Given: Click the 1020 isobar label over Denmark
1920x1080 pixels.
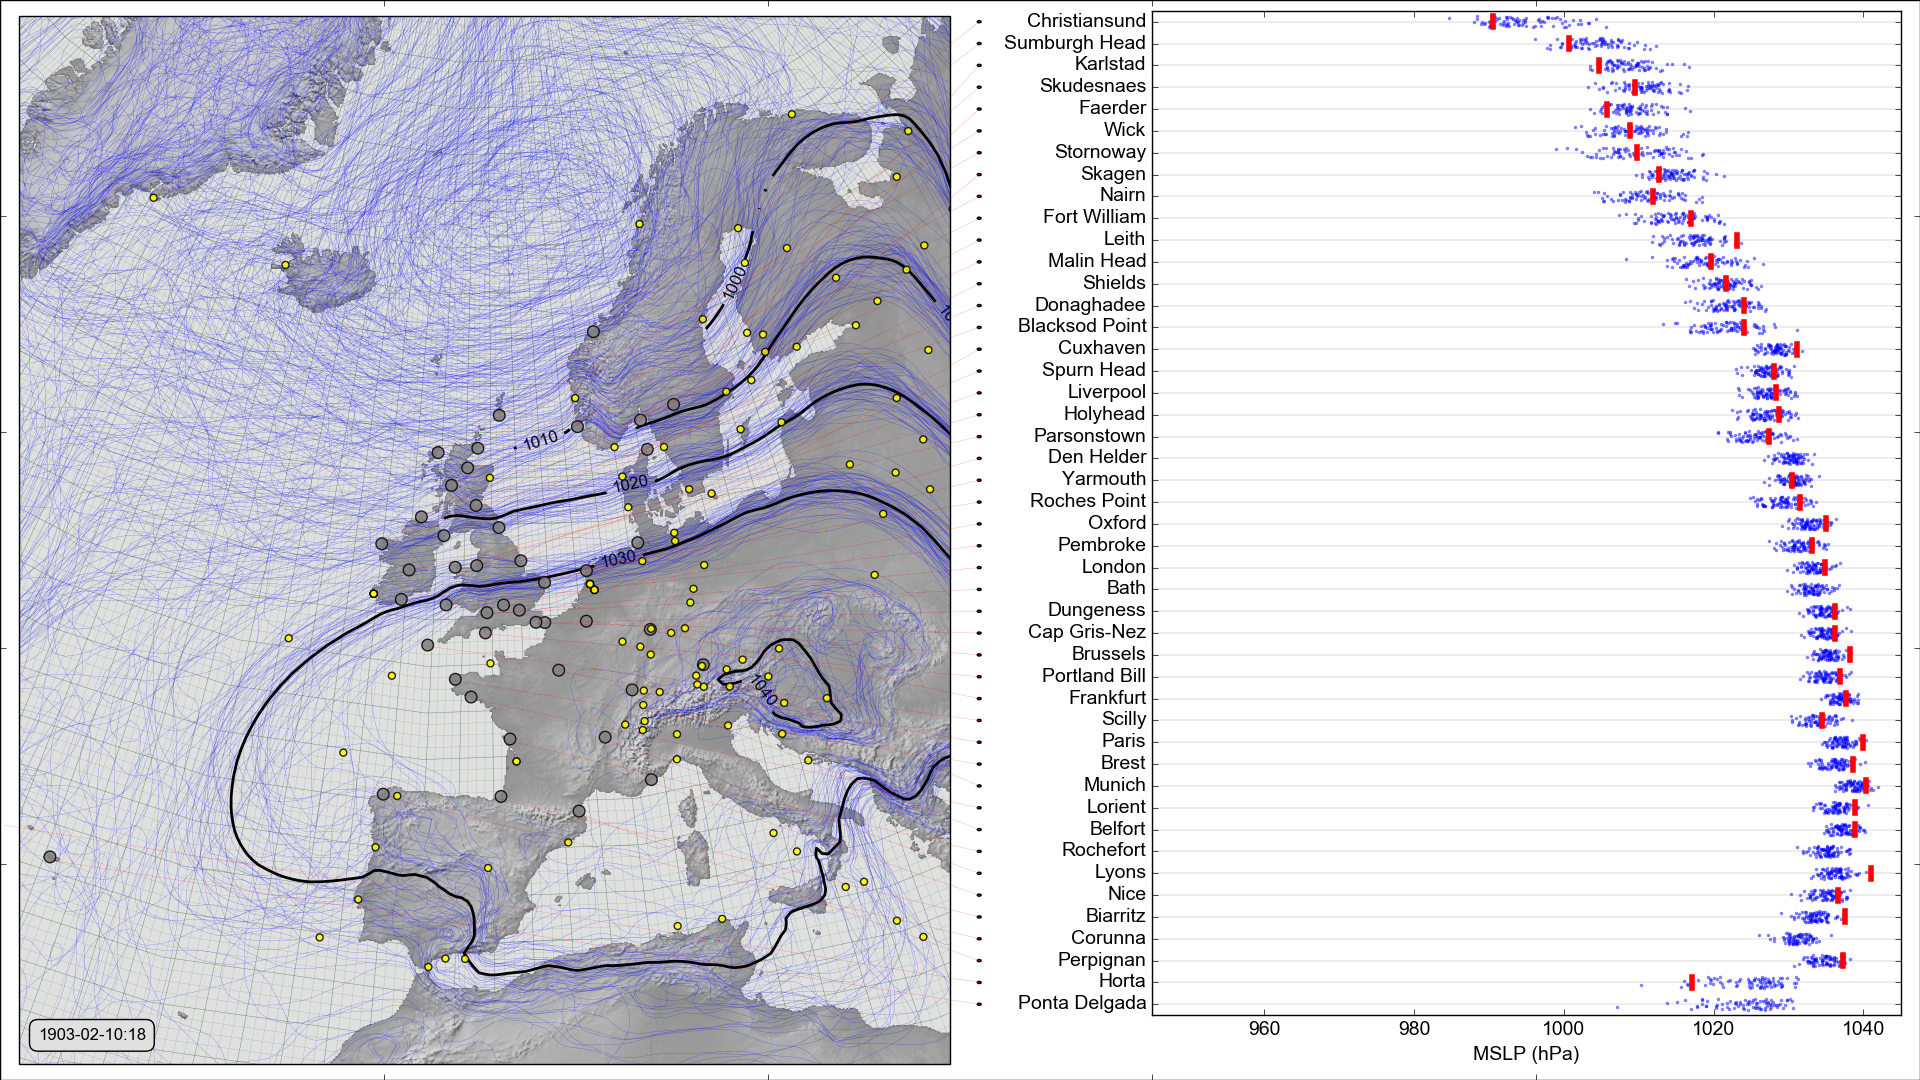Looking at the screenshot, I should point(630,484).
